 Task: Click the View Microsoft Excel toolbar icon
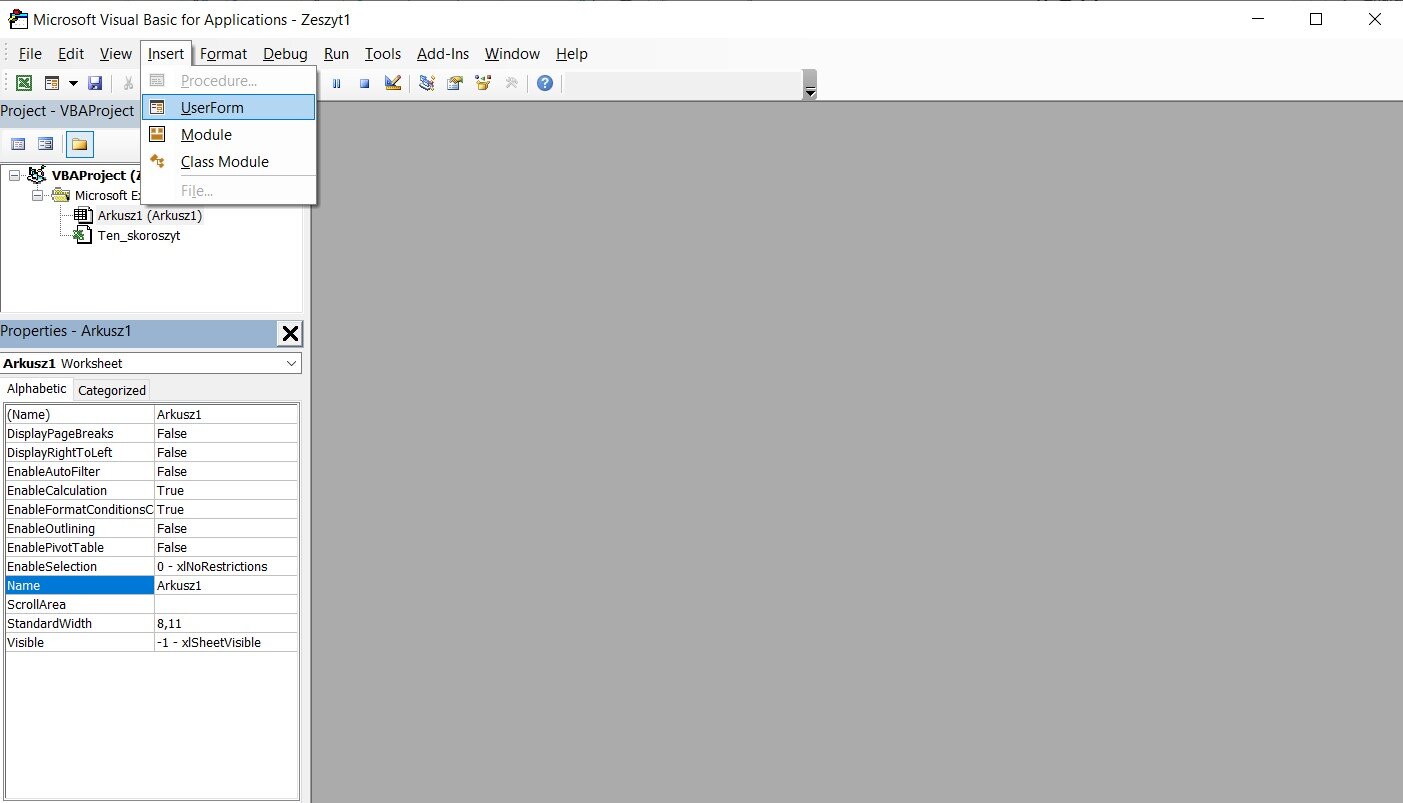click(24, 83)
